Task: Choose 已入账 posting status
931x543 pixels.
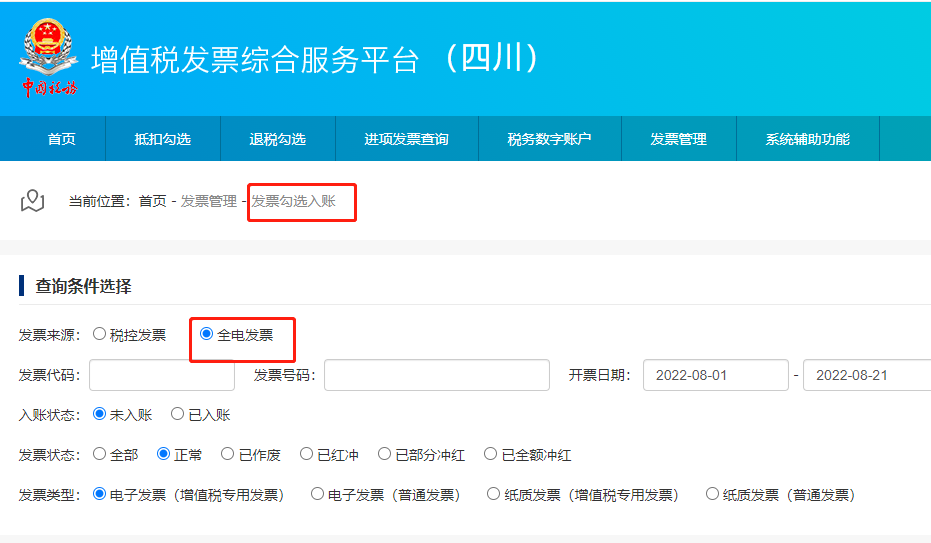Action: coord(177,414)
